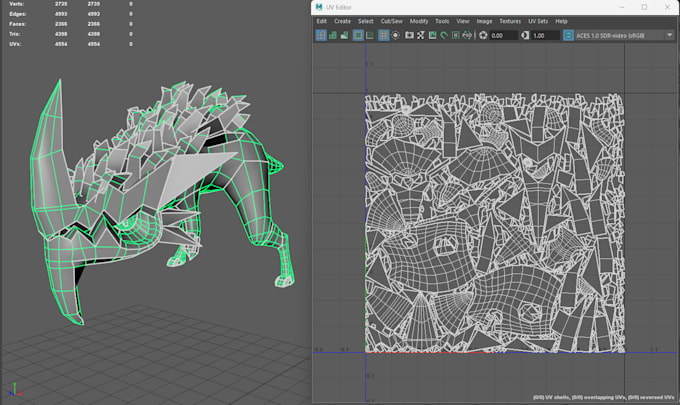Image resolution: width=680 pixels, height=405 pixels.
Task: Click the third green distortion toolbar icon
Action: [x=344, y=35]
